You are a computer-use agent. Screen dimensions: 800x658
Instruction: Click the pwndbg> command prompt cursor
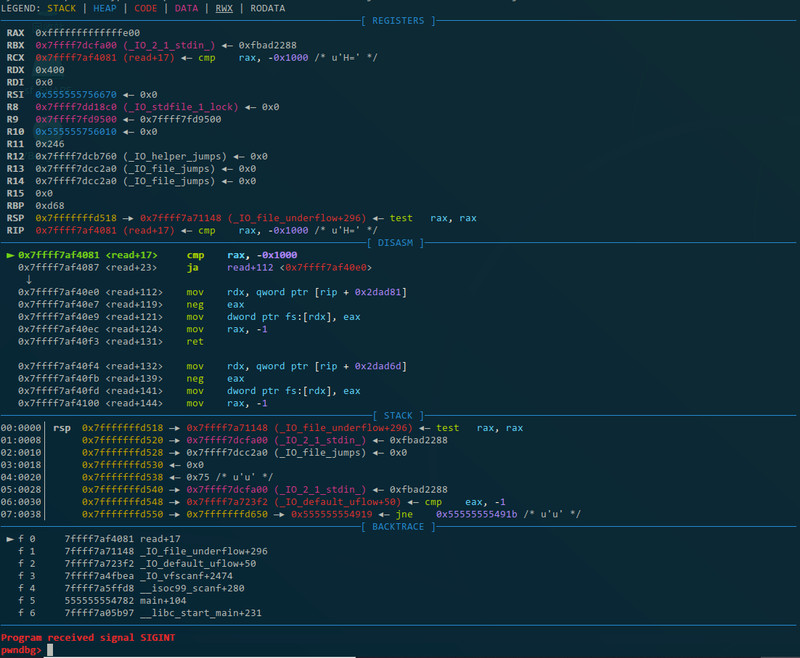click(x=50, y=650)
